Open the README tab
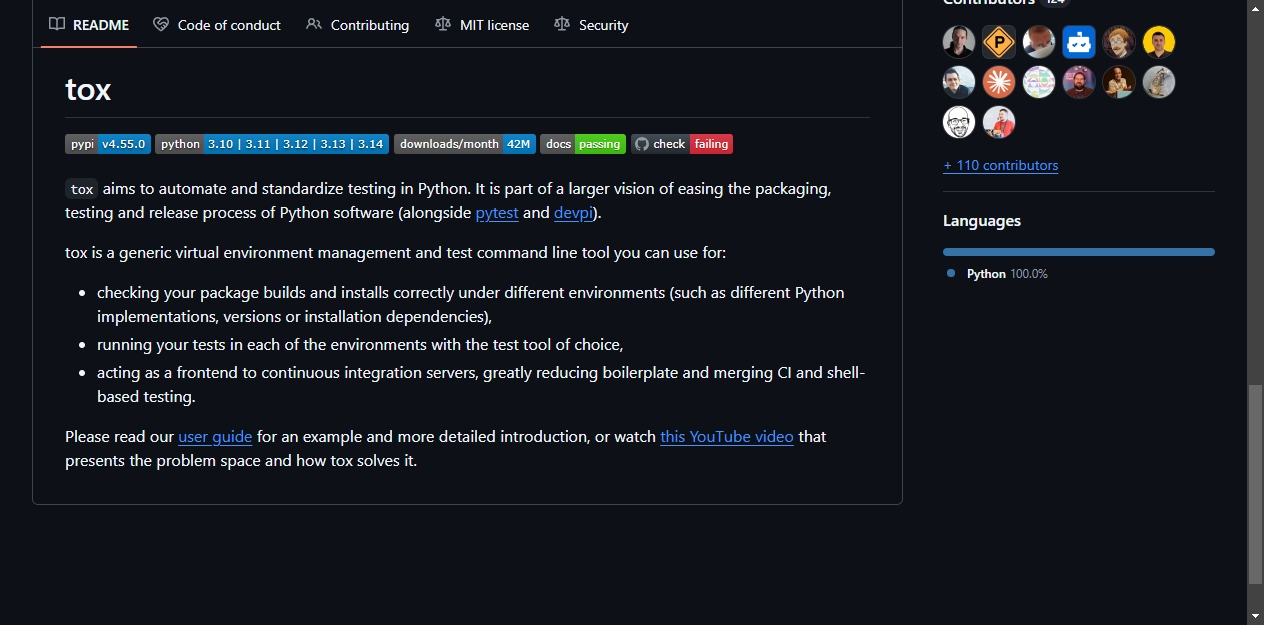This screenshot has height=625, width=1264. pos(89,25)
